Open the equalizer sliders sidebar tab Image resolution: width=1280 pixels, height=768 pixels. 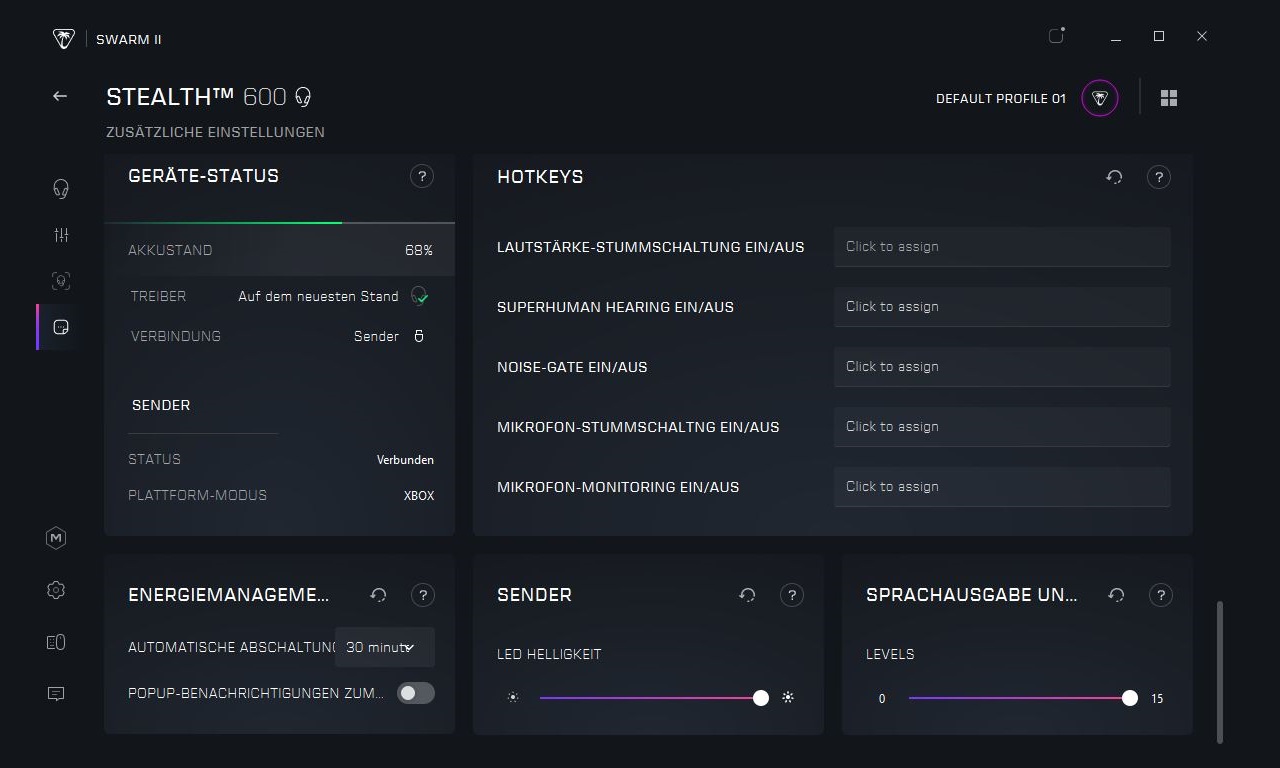61,235
